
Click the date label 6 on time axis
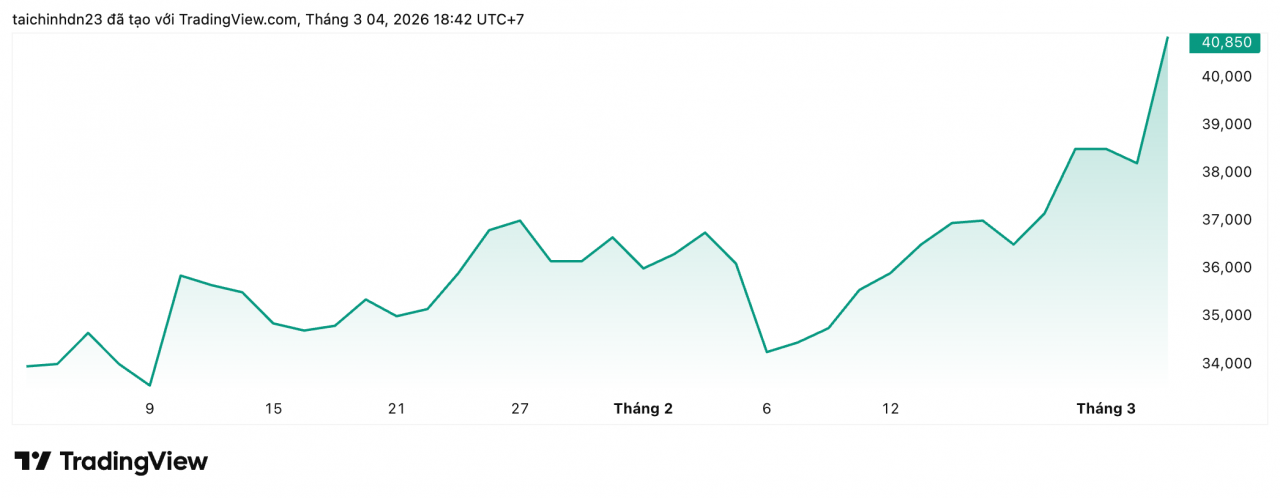(x=767, y=408)
